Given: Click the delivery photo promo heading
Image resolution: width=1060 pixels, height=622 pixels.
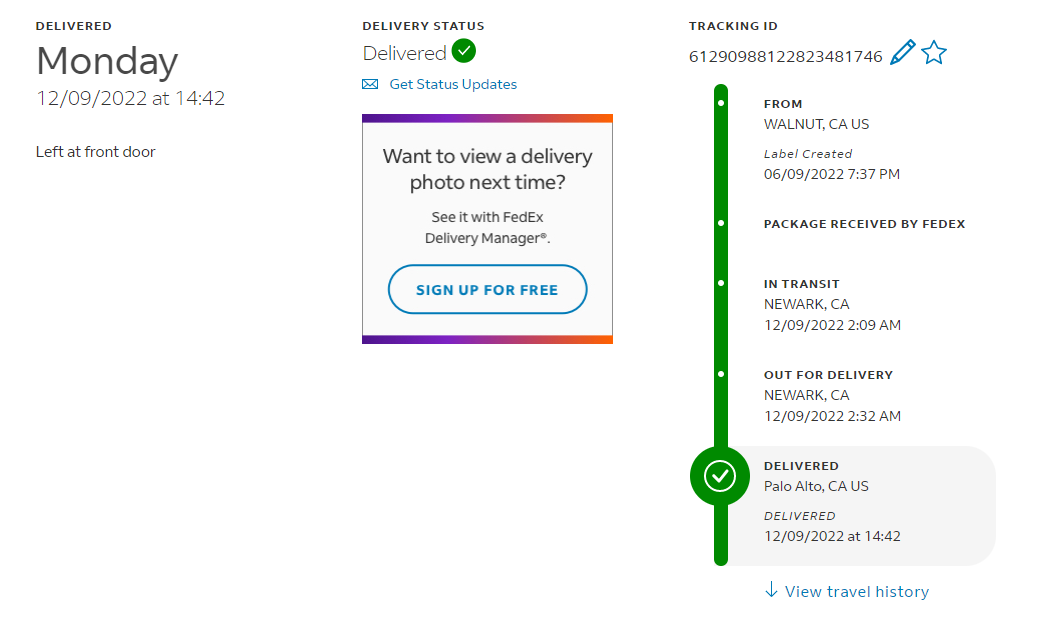Looking at the screenshot, I should point(487,169).
